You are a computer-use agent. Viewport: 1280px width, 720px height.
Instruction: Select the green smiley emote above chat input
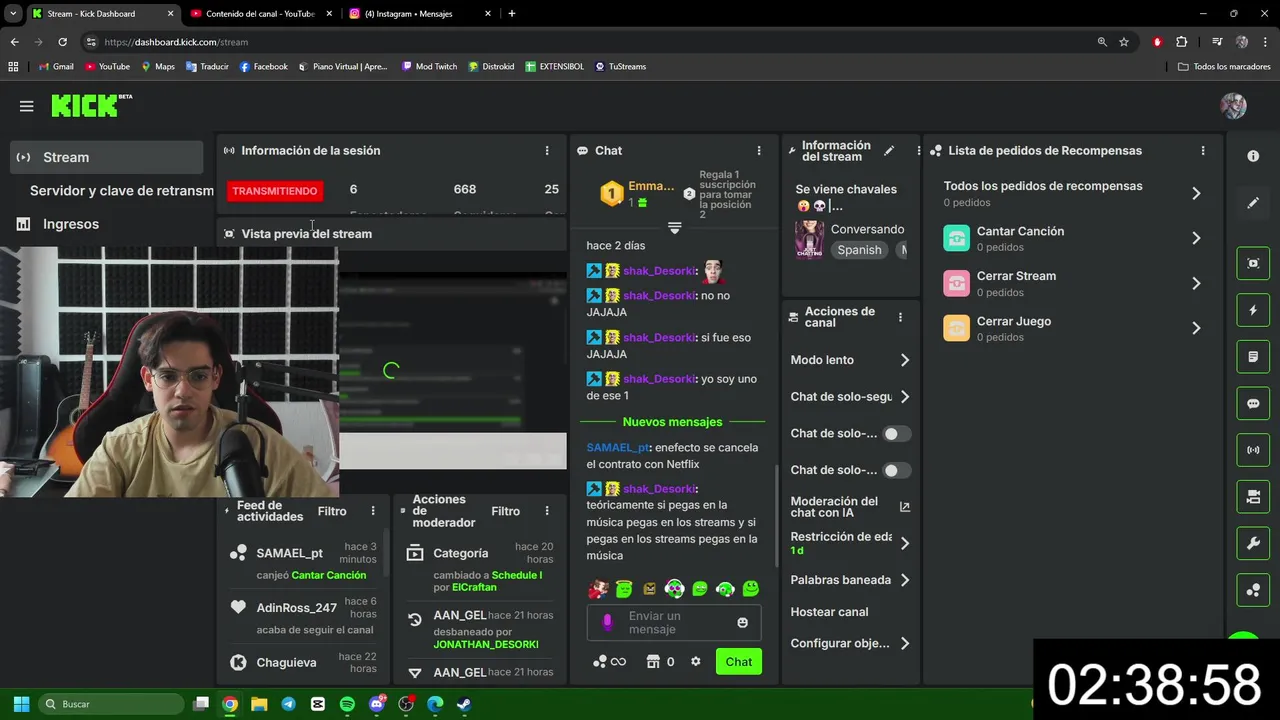pyautogui.click(x=751, y=589)
